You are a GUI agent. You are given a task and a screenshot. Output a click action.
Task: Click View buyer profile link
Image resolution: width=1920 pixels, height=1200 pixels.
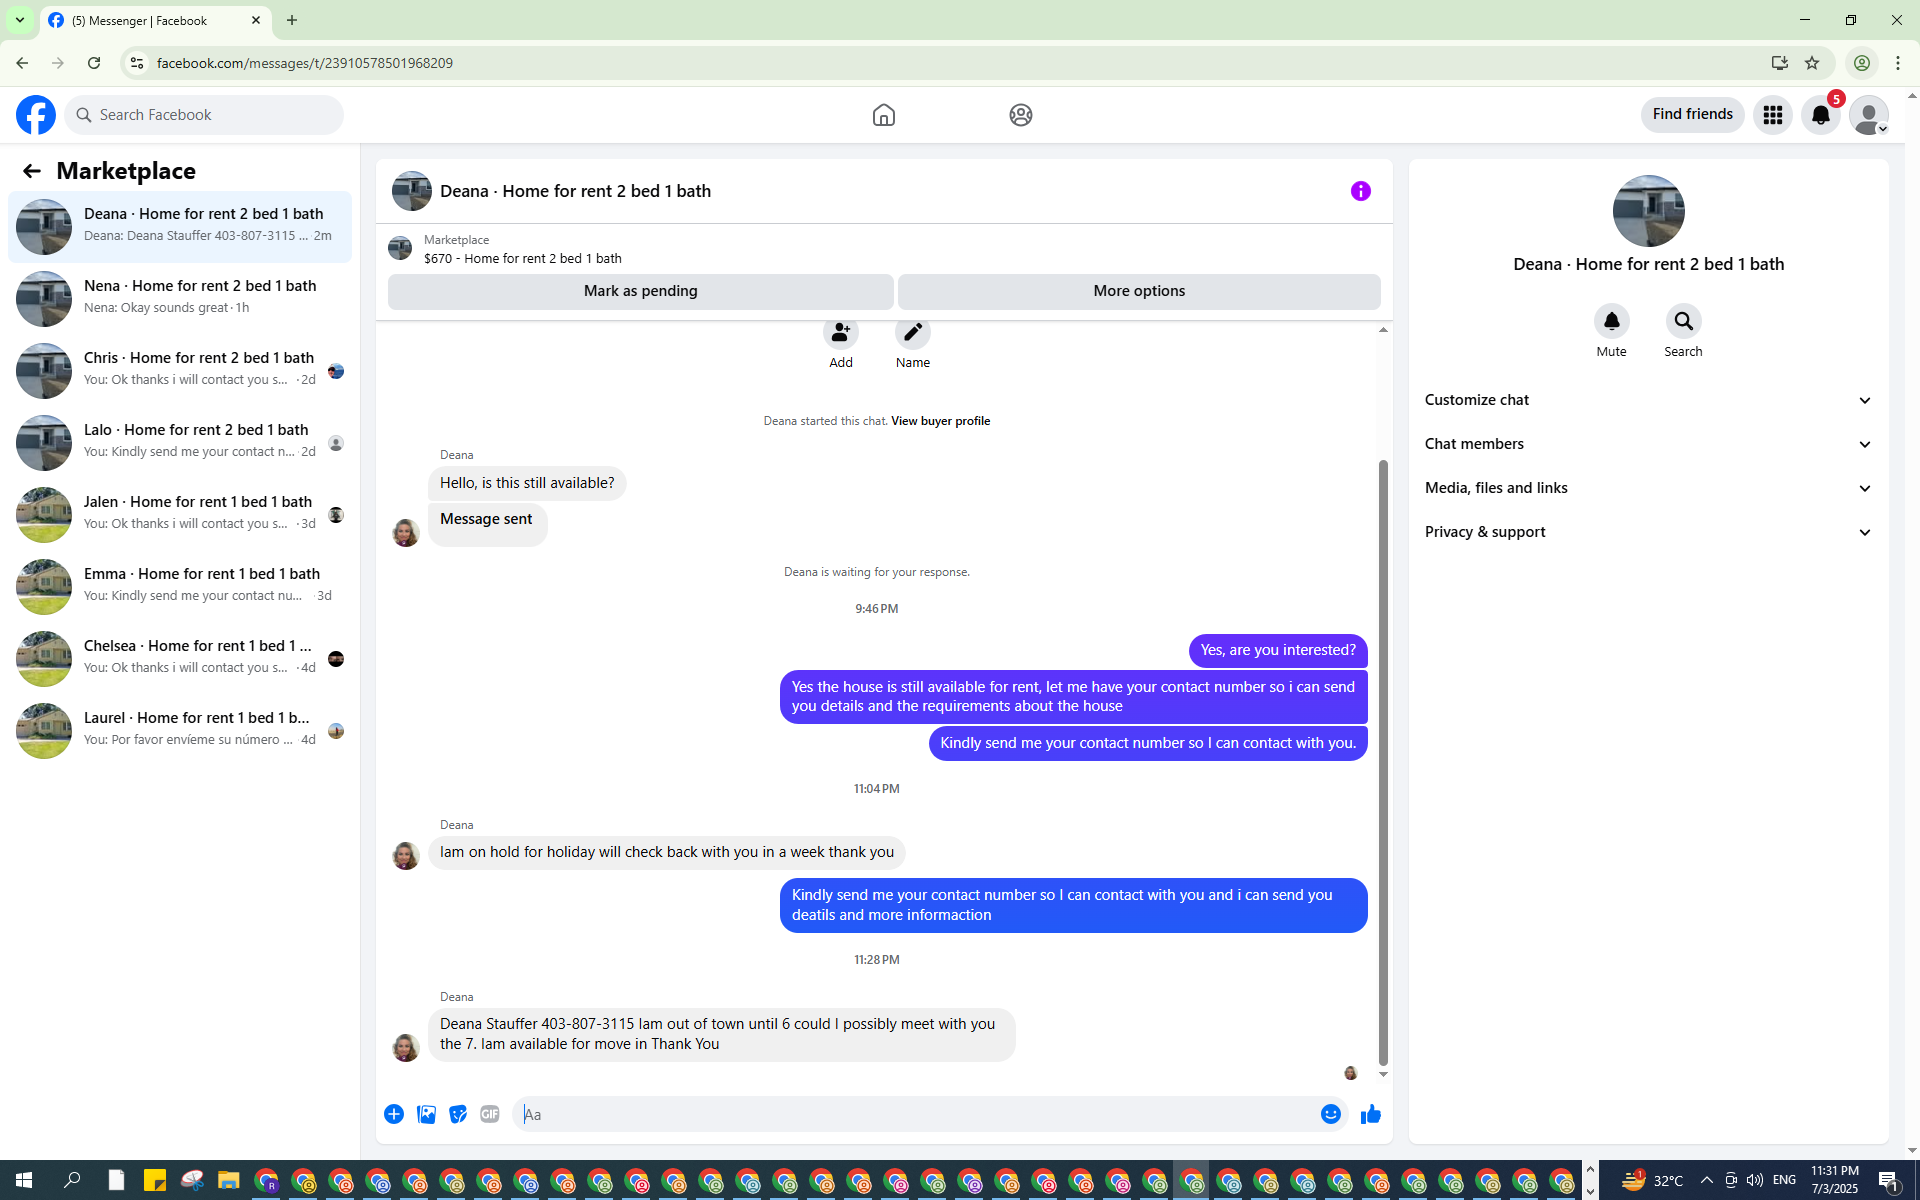(x=940, y=421)
